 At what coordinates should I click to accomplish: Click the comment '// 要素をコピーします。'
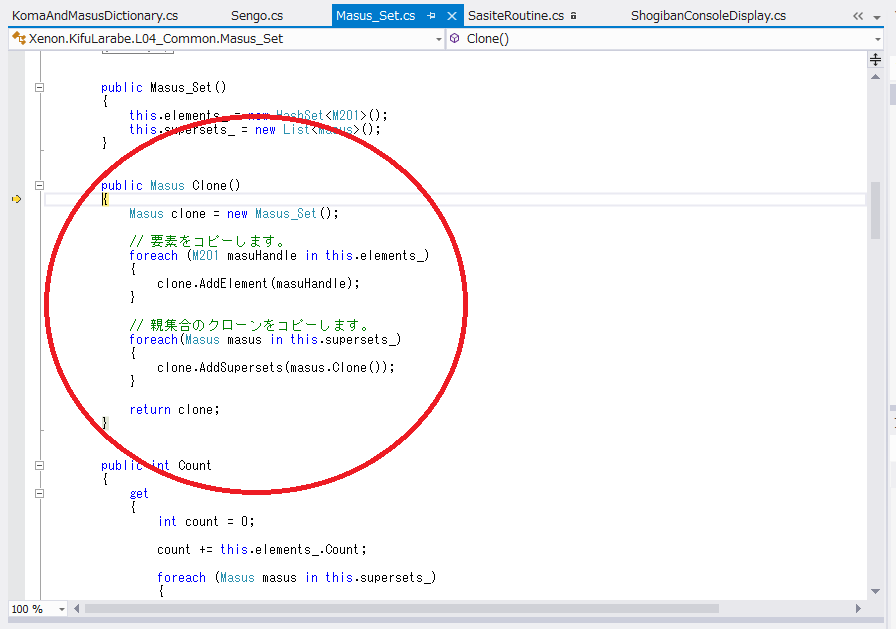207,241
